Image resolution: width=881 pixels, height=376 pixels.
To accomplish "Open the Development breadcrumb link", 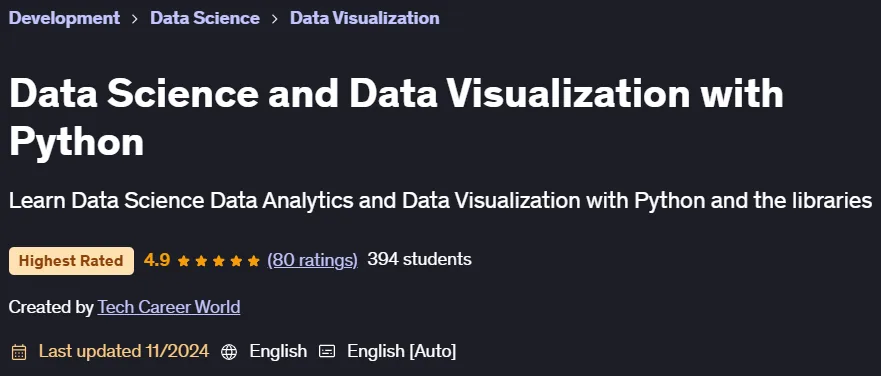I will pyautogui.click(x=65, y=18).
